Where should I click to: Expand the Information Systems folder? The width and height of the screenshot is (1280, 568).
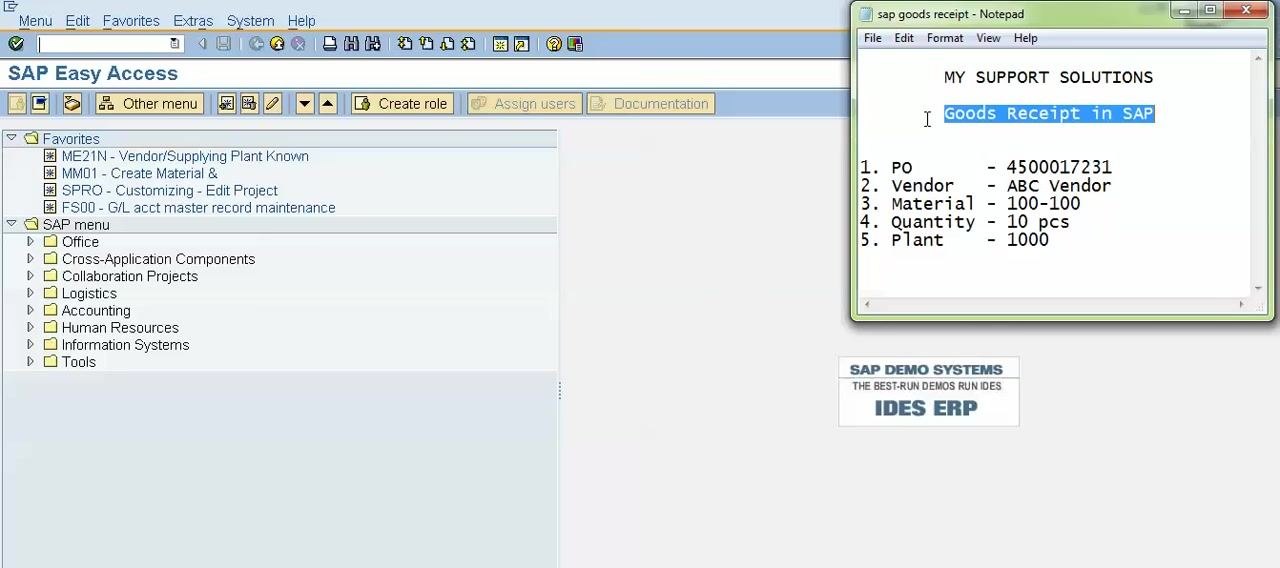coord(30,344)
